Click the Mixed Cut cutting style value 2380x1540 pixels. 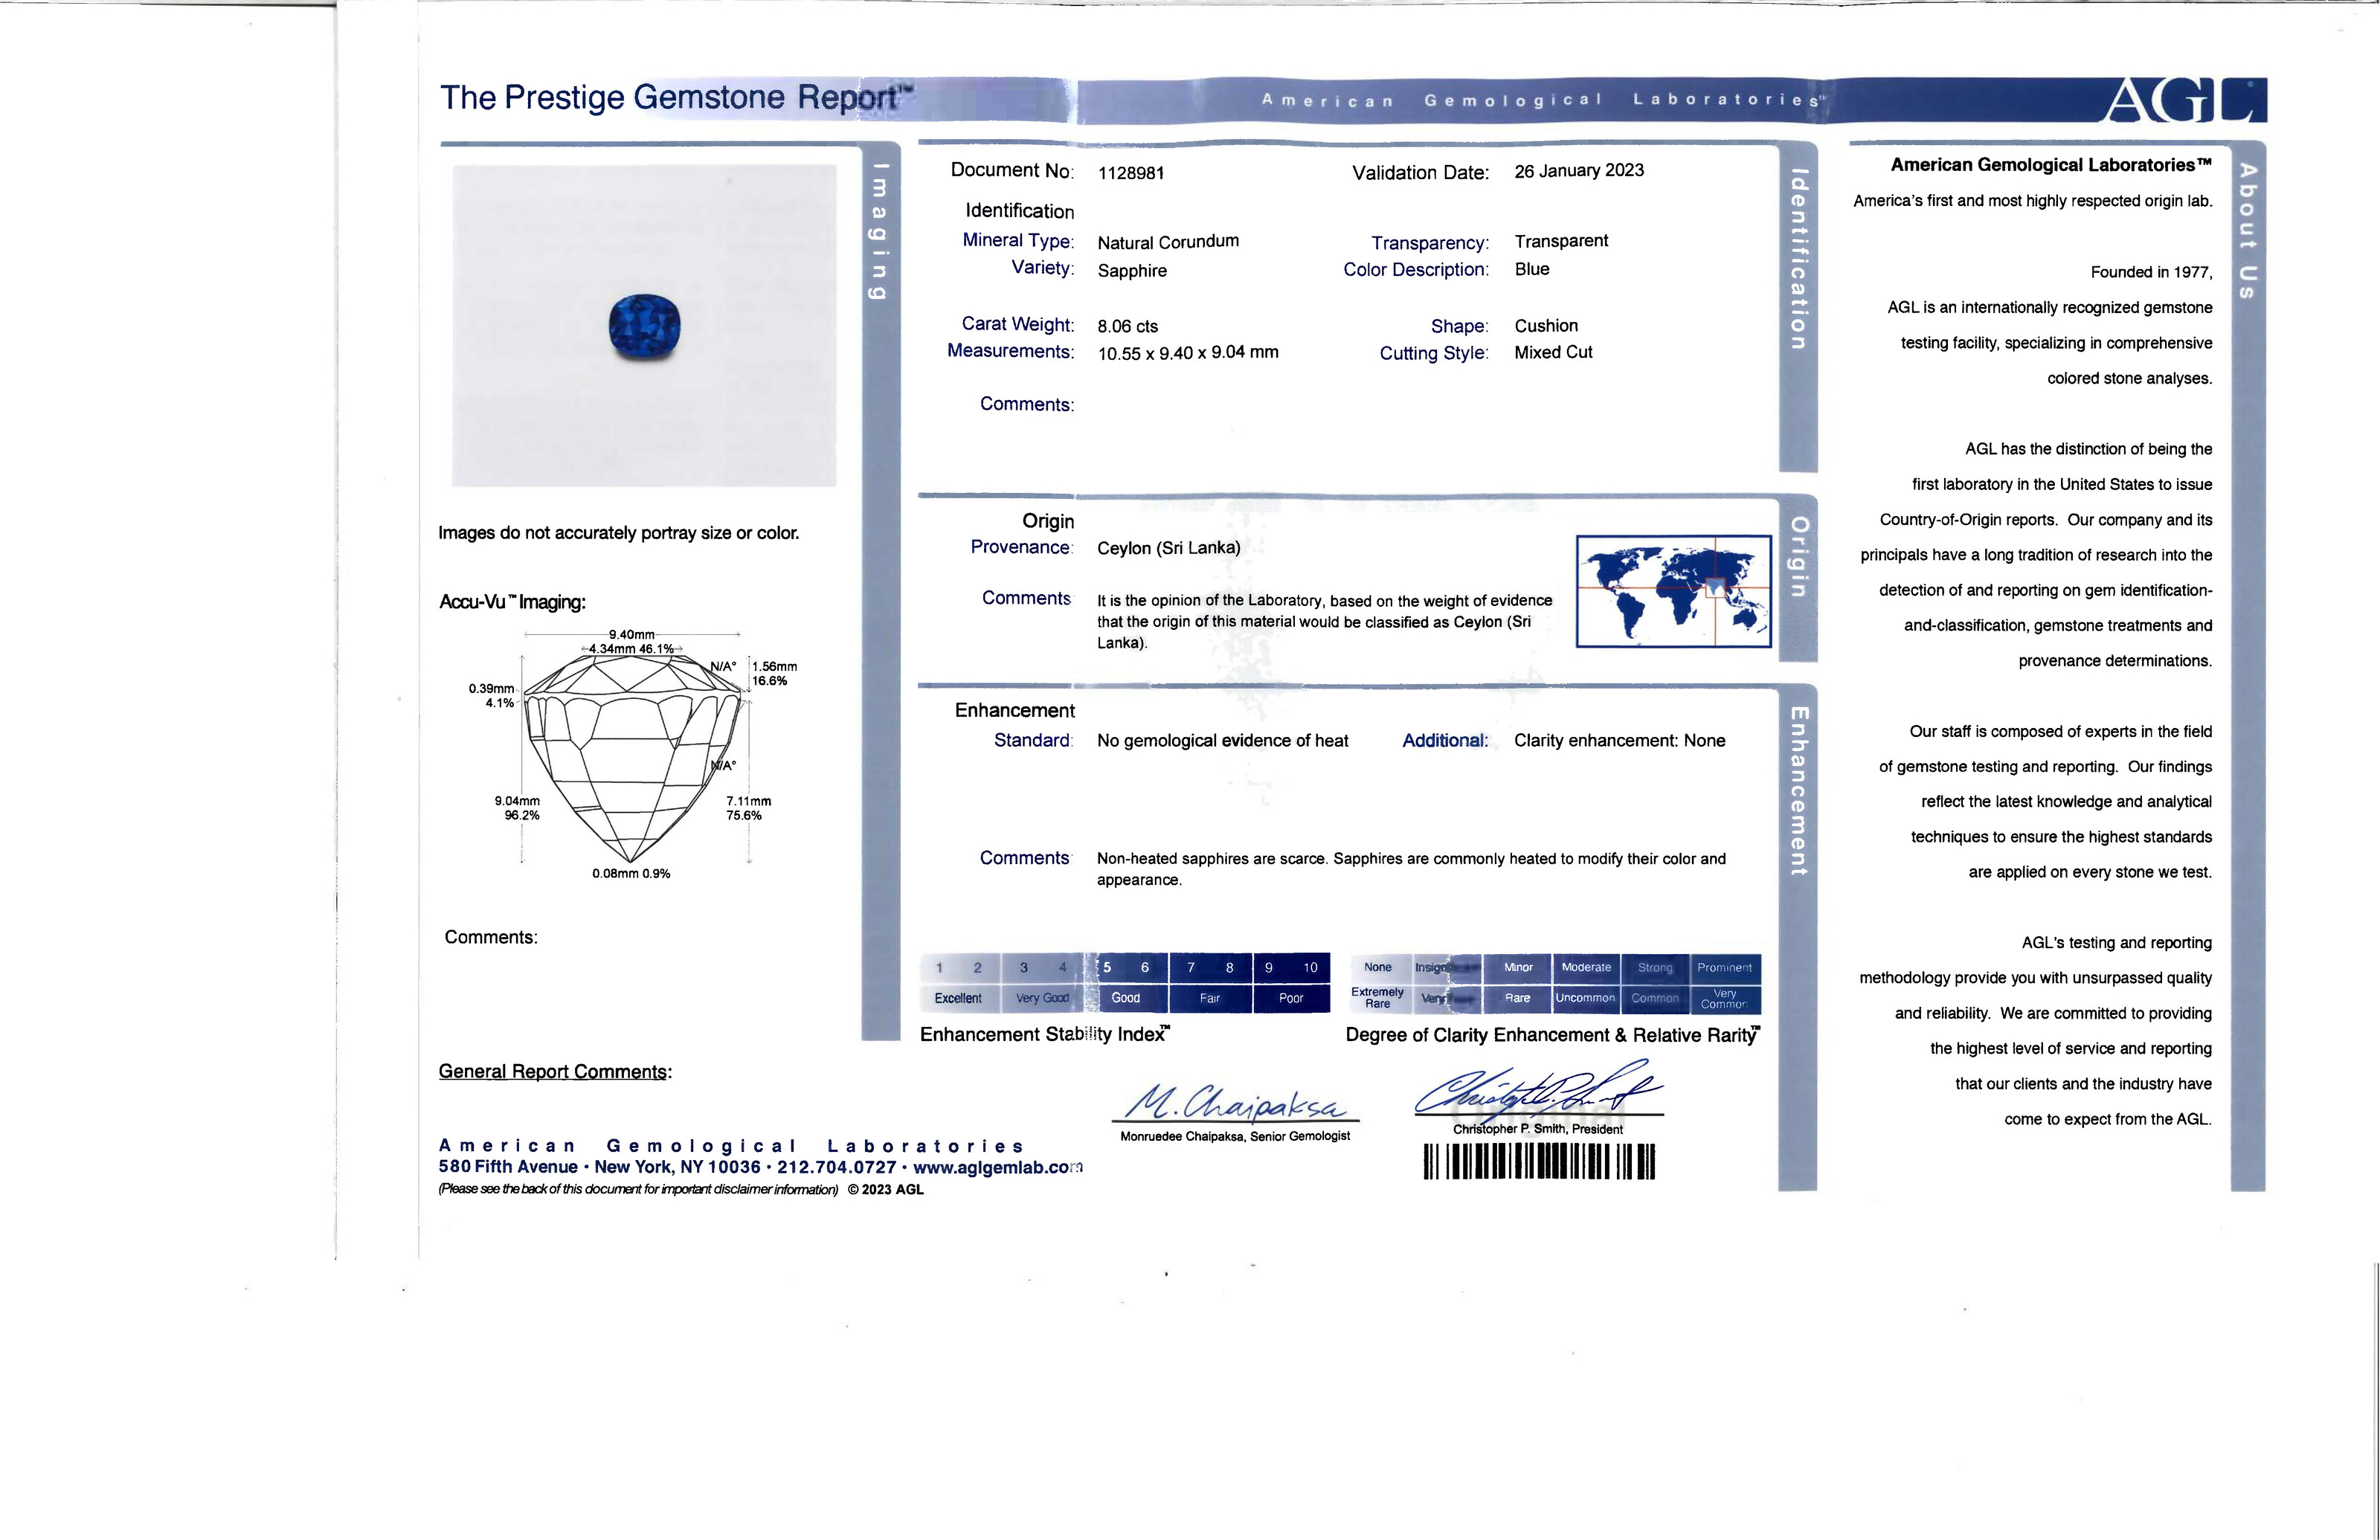pyautogui.click(x=1553, y=352)
